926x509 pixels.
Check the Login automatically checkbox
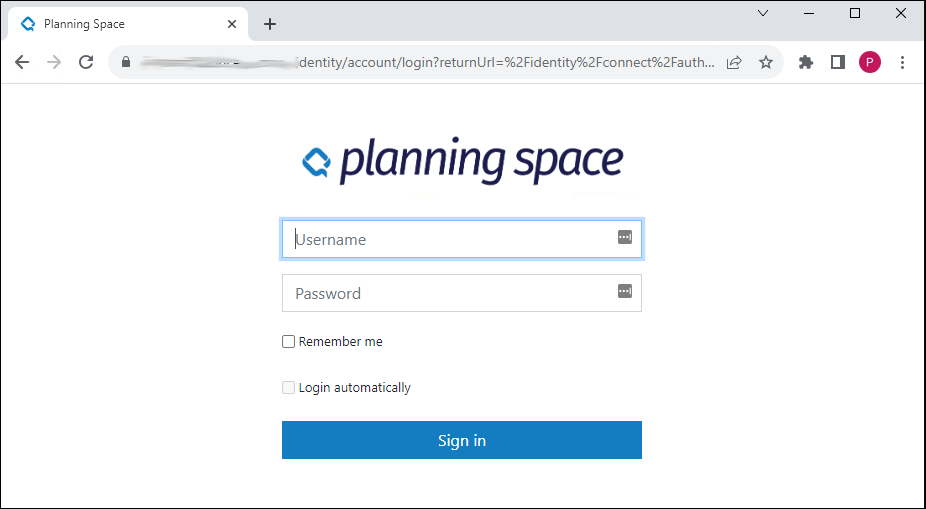(289, 388)
